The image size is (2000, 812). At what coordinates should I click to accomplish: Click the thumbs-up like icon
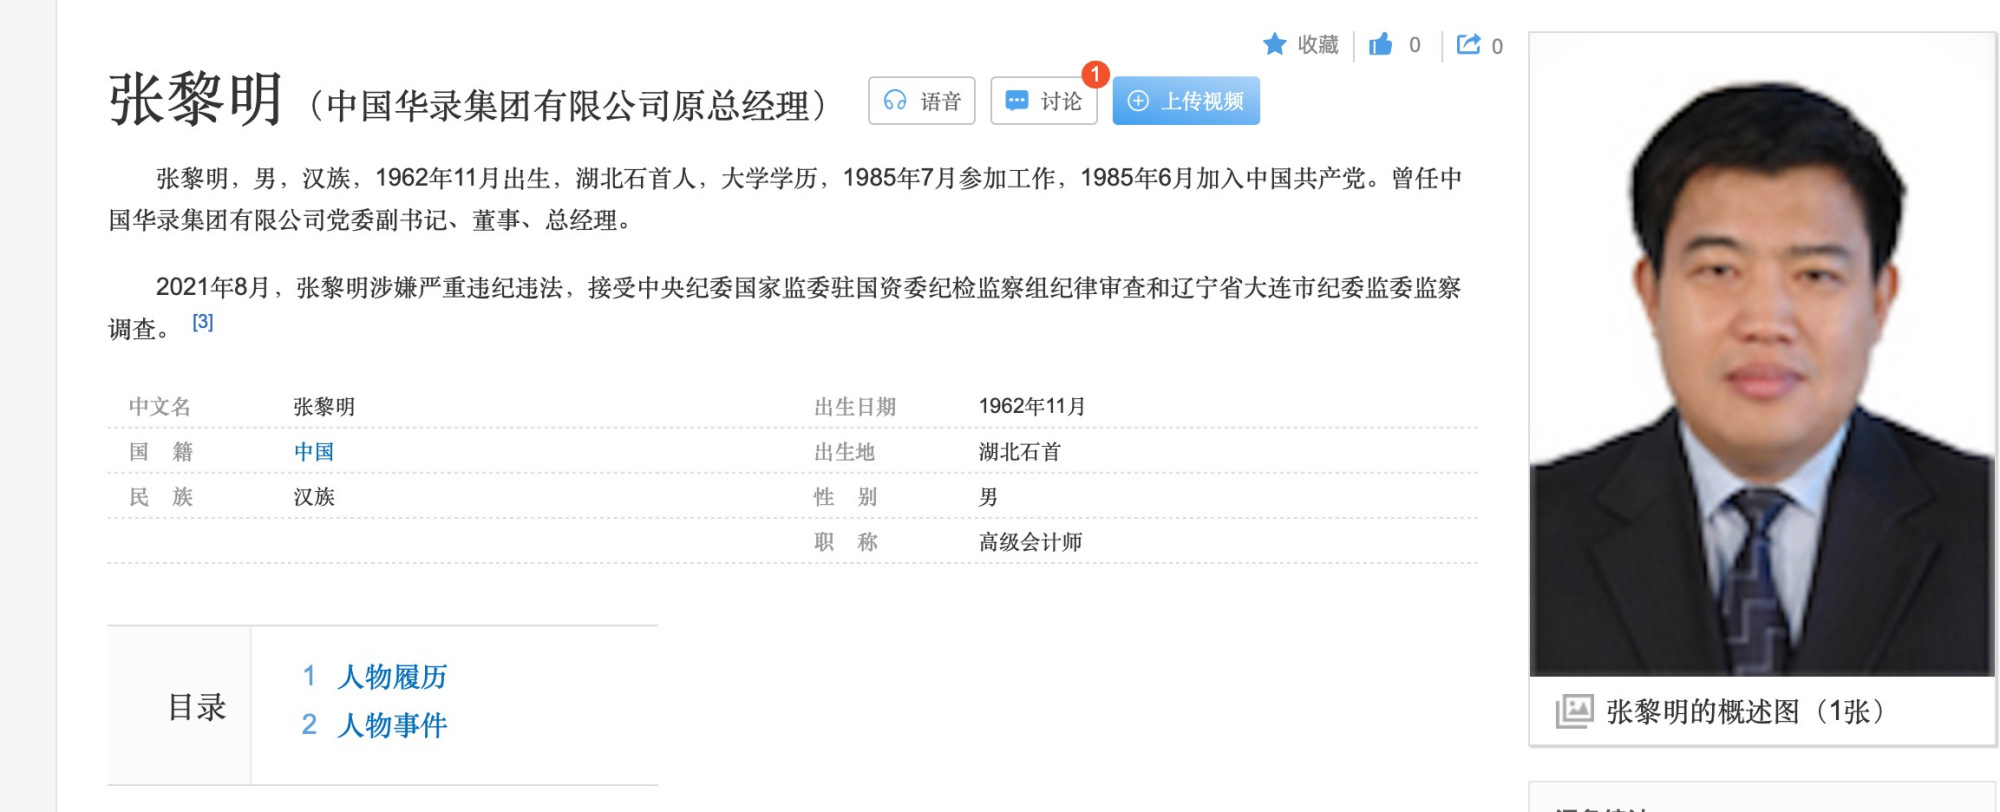pos(1381,44)
